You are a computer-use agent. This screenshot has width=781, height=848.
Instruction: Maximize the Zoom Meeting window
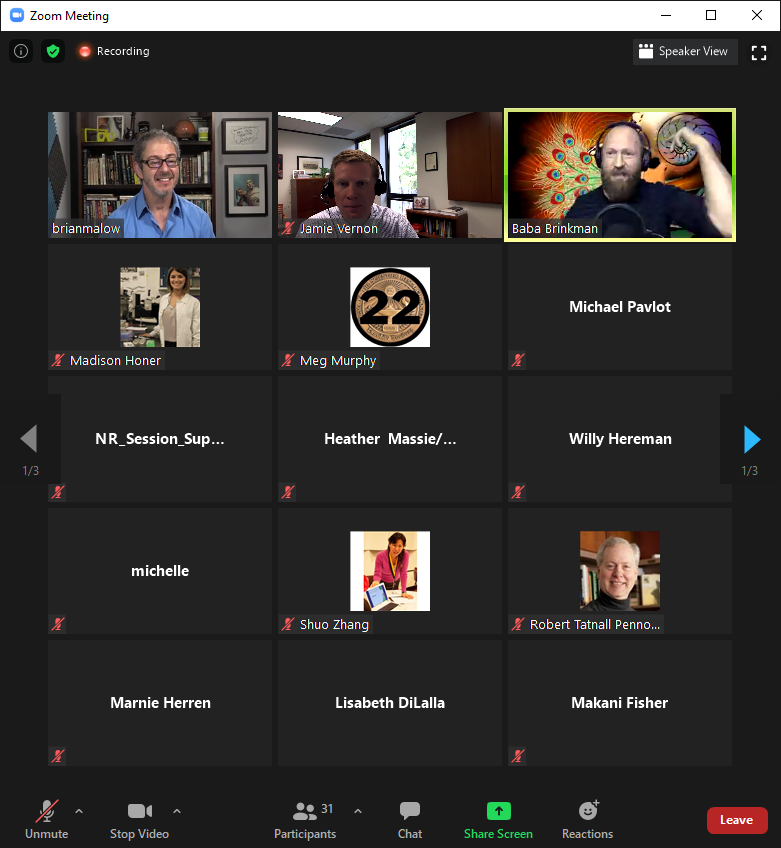tap(711, 15)
